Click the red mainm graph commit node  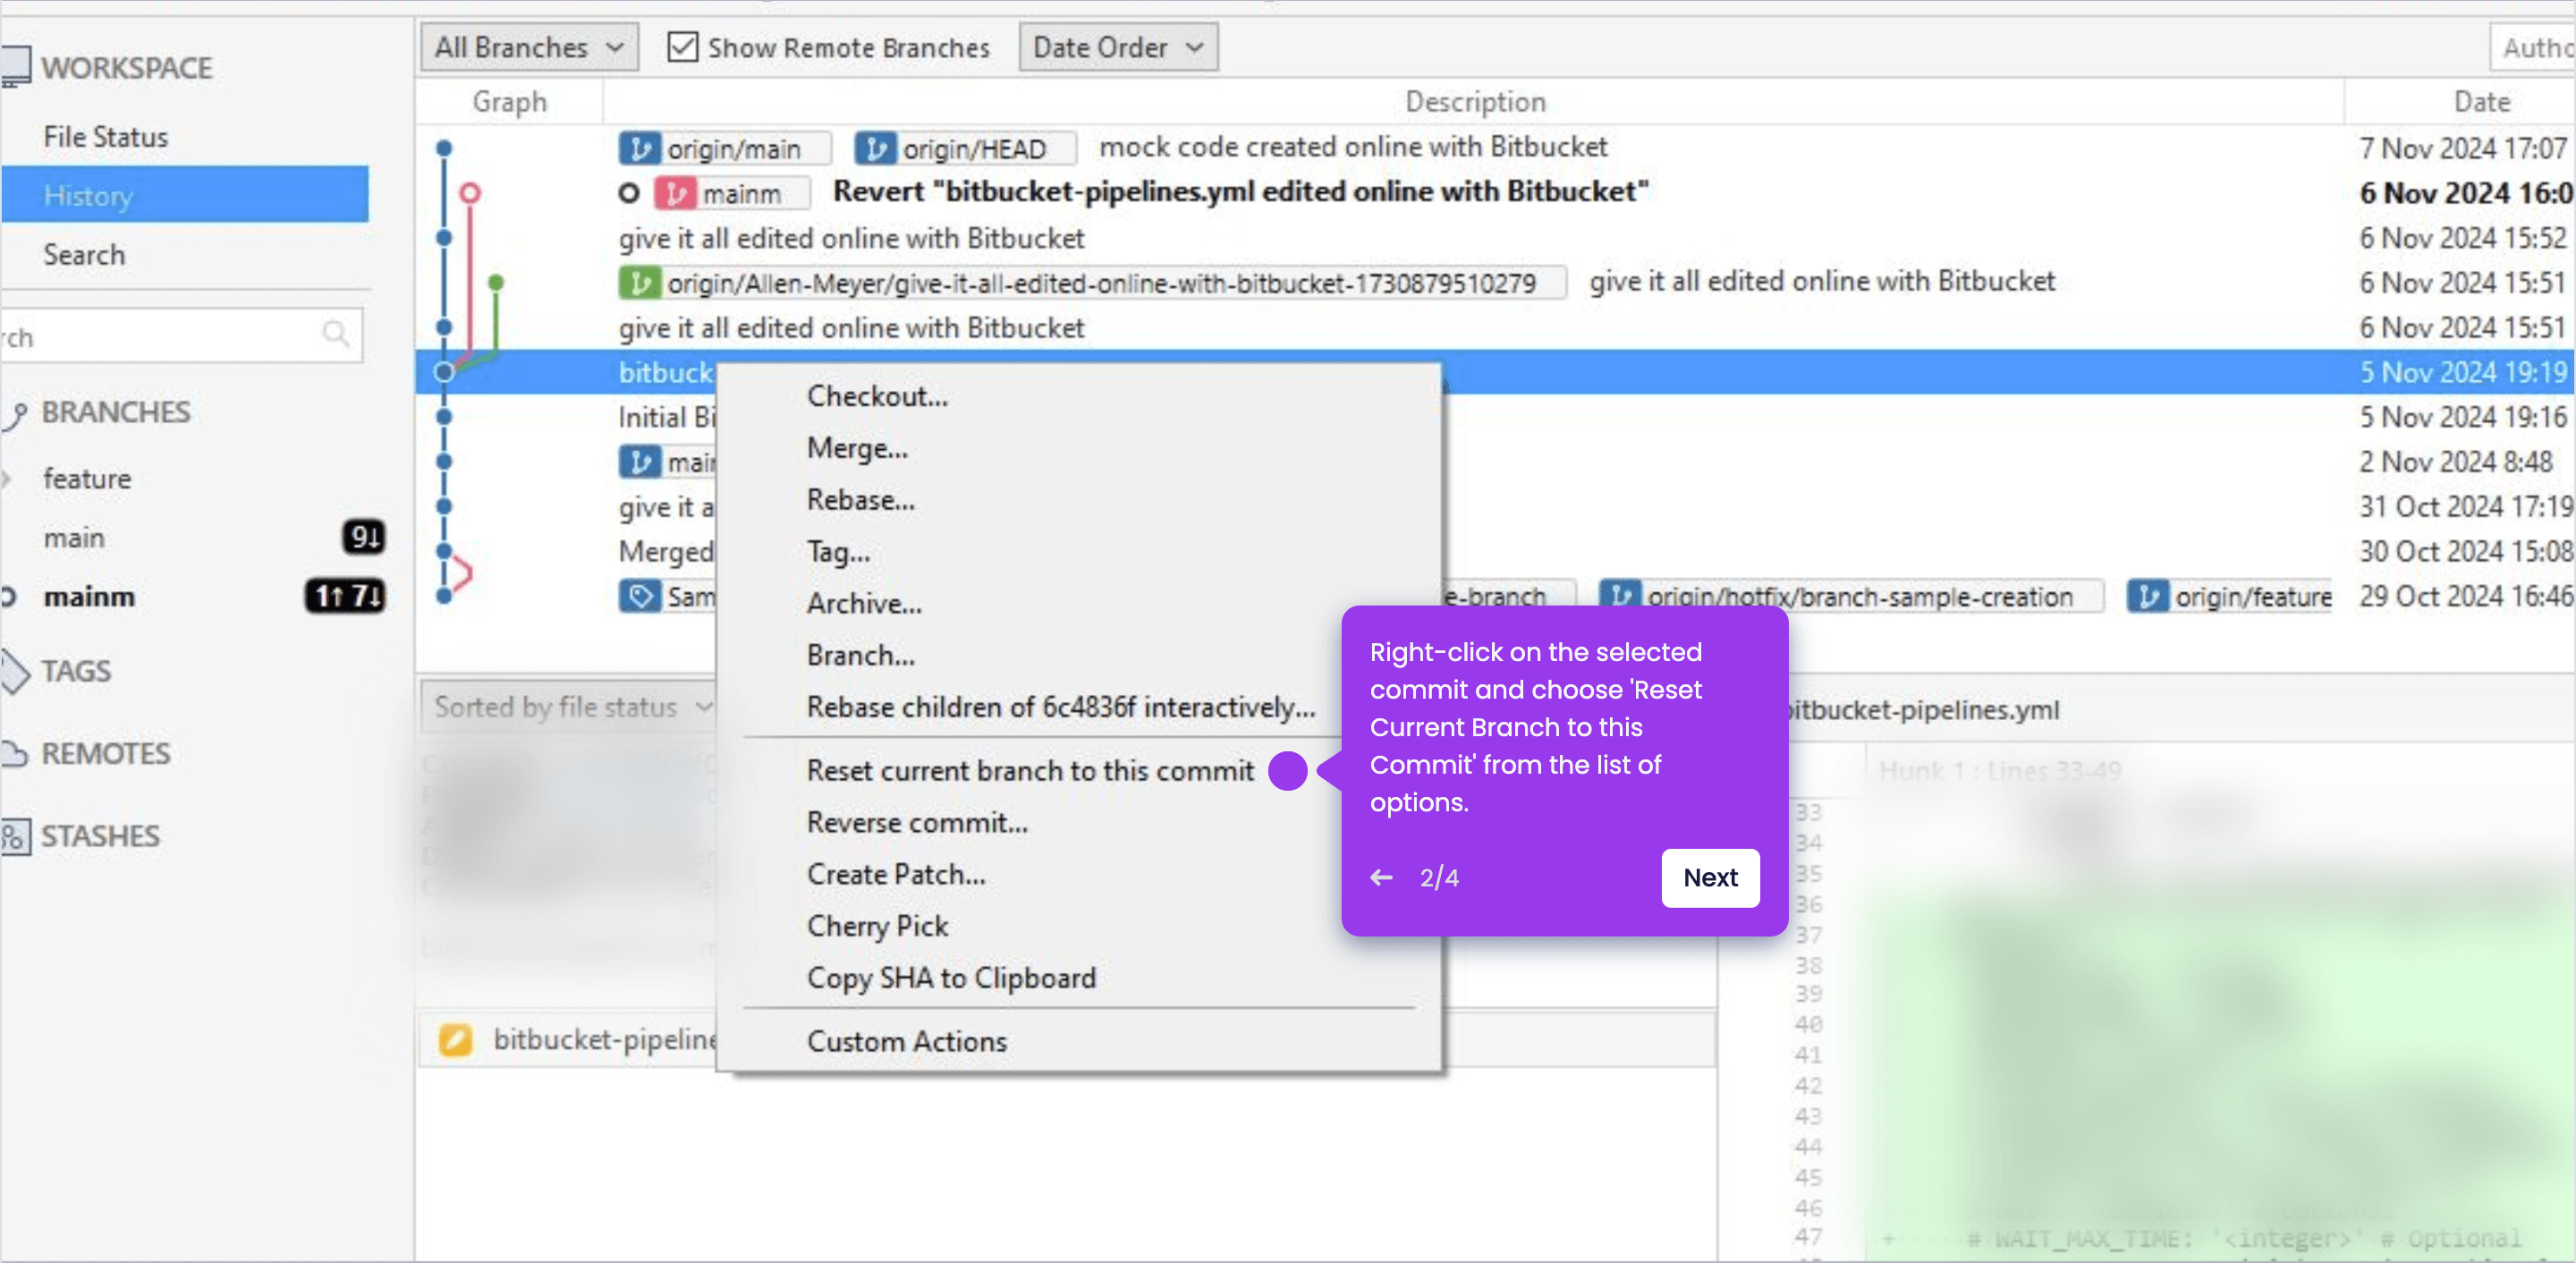click(470, 192)
